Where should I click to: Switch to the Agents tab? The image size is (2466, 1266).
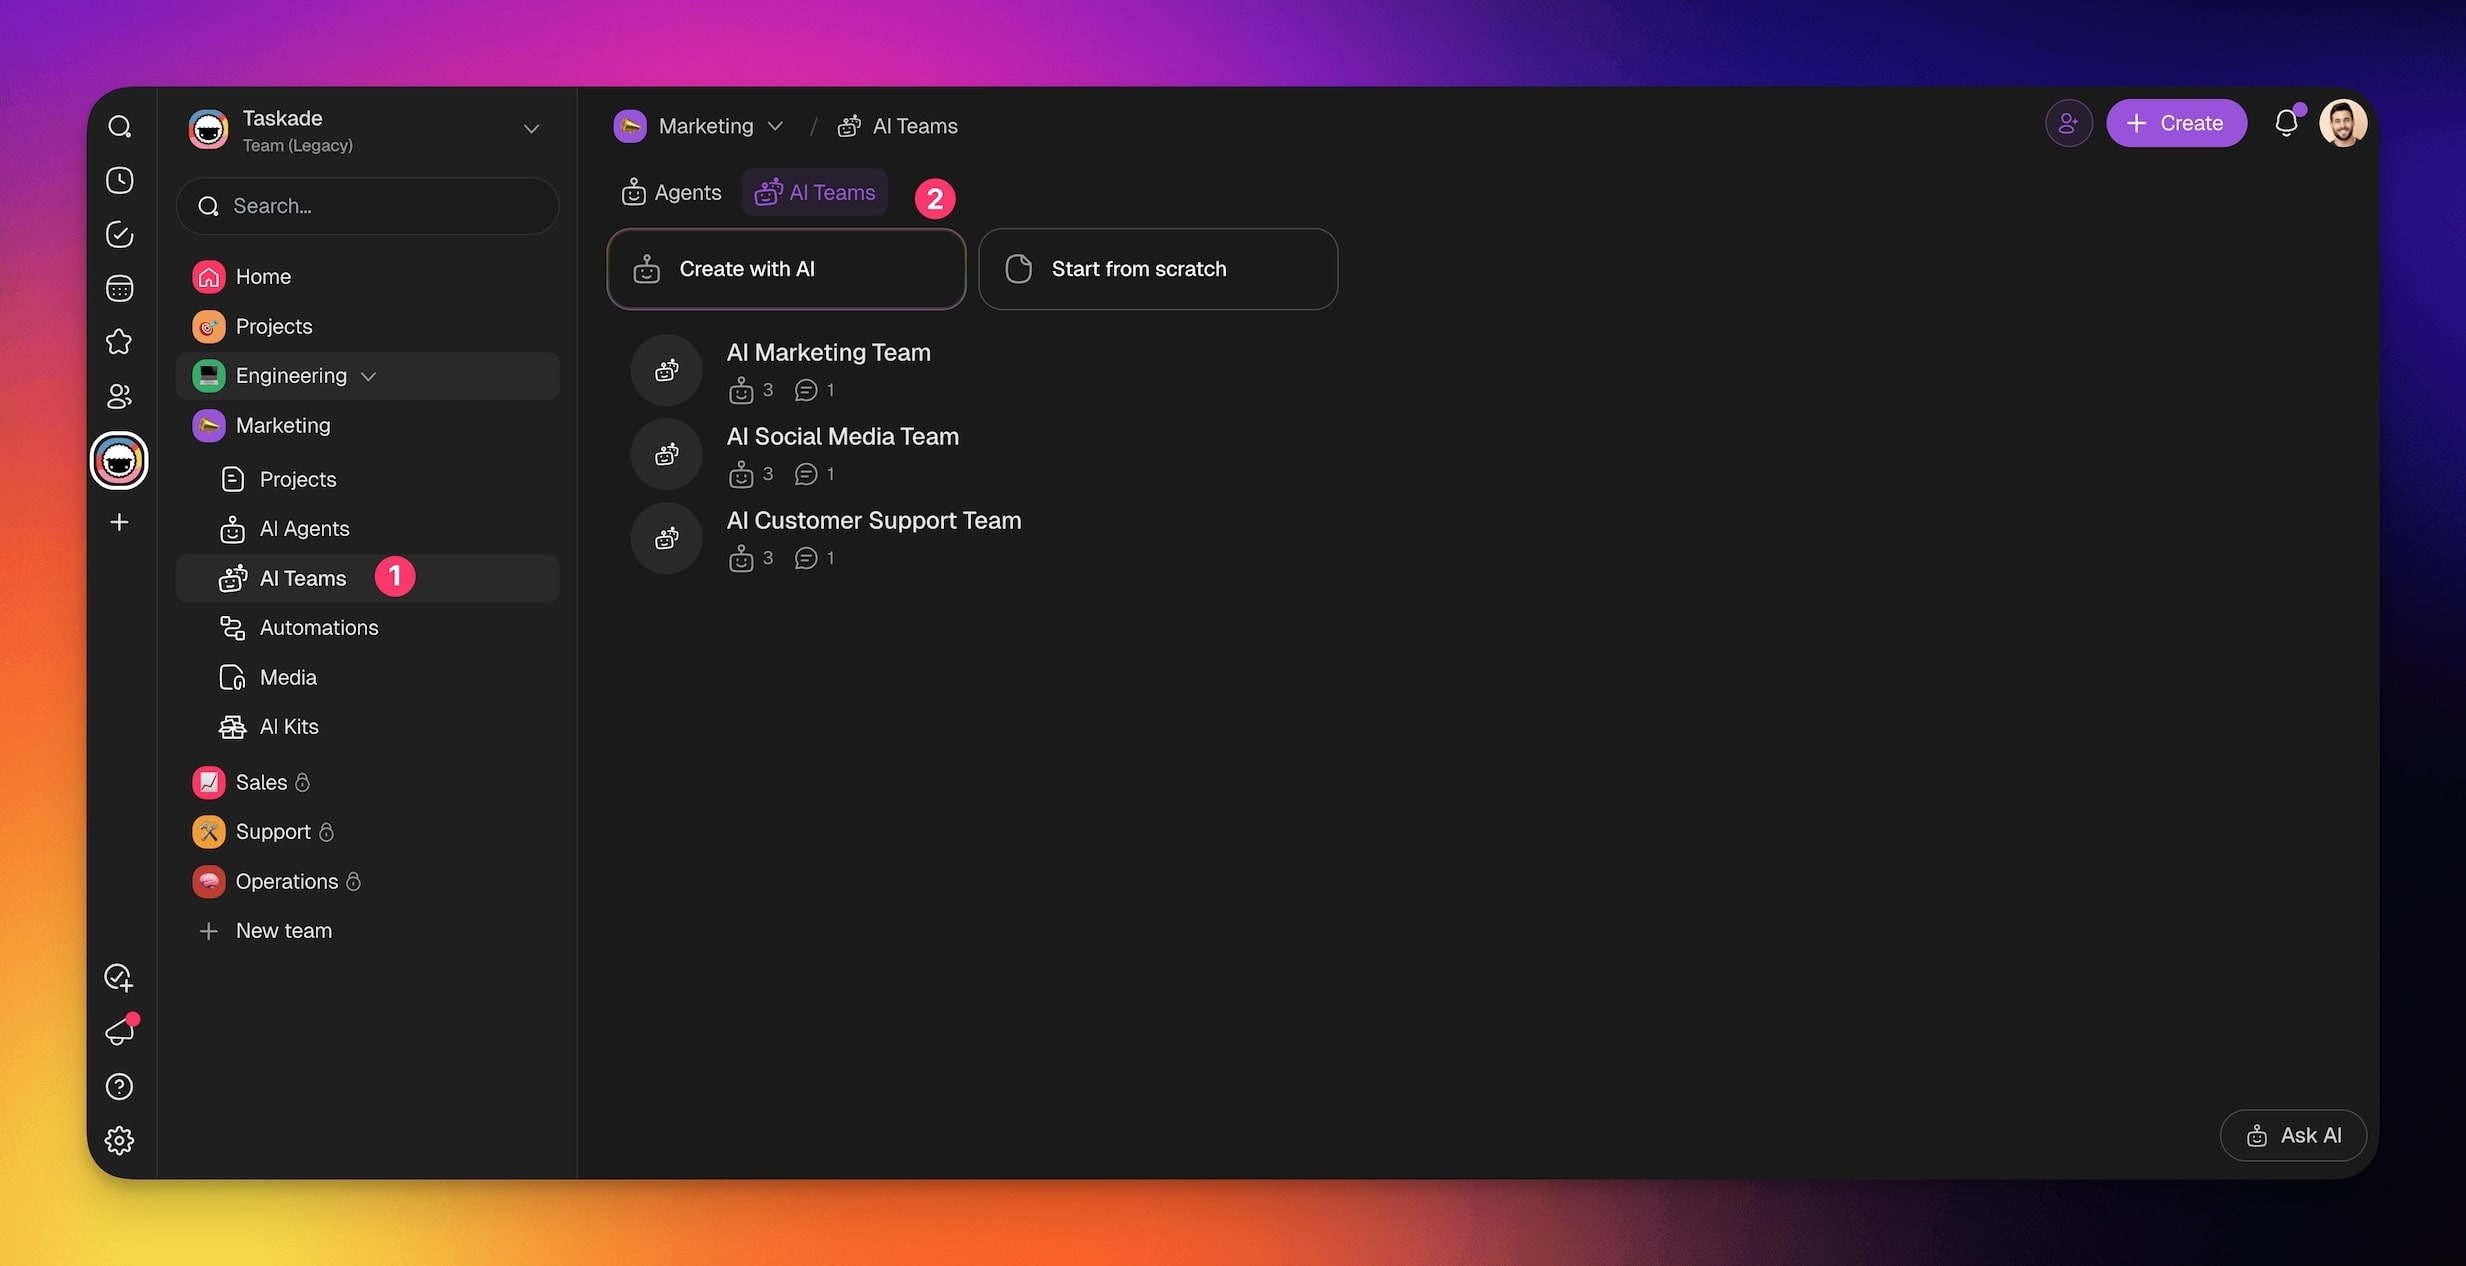(x=672, y=192)
